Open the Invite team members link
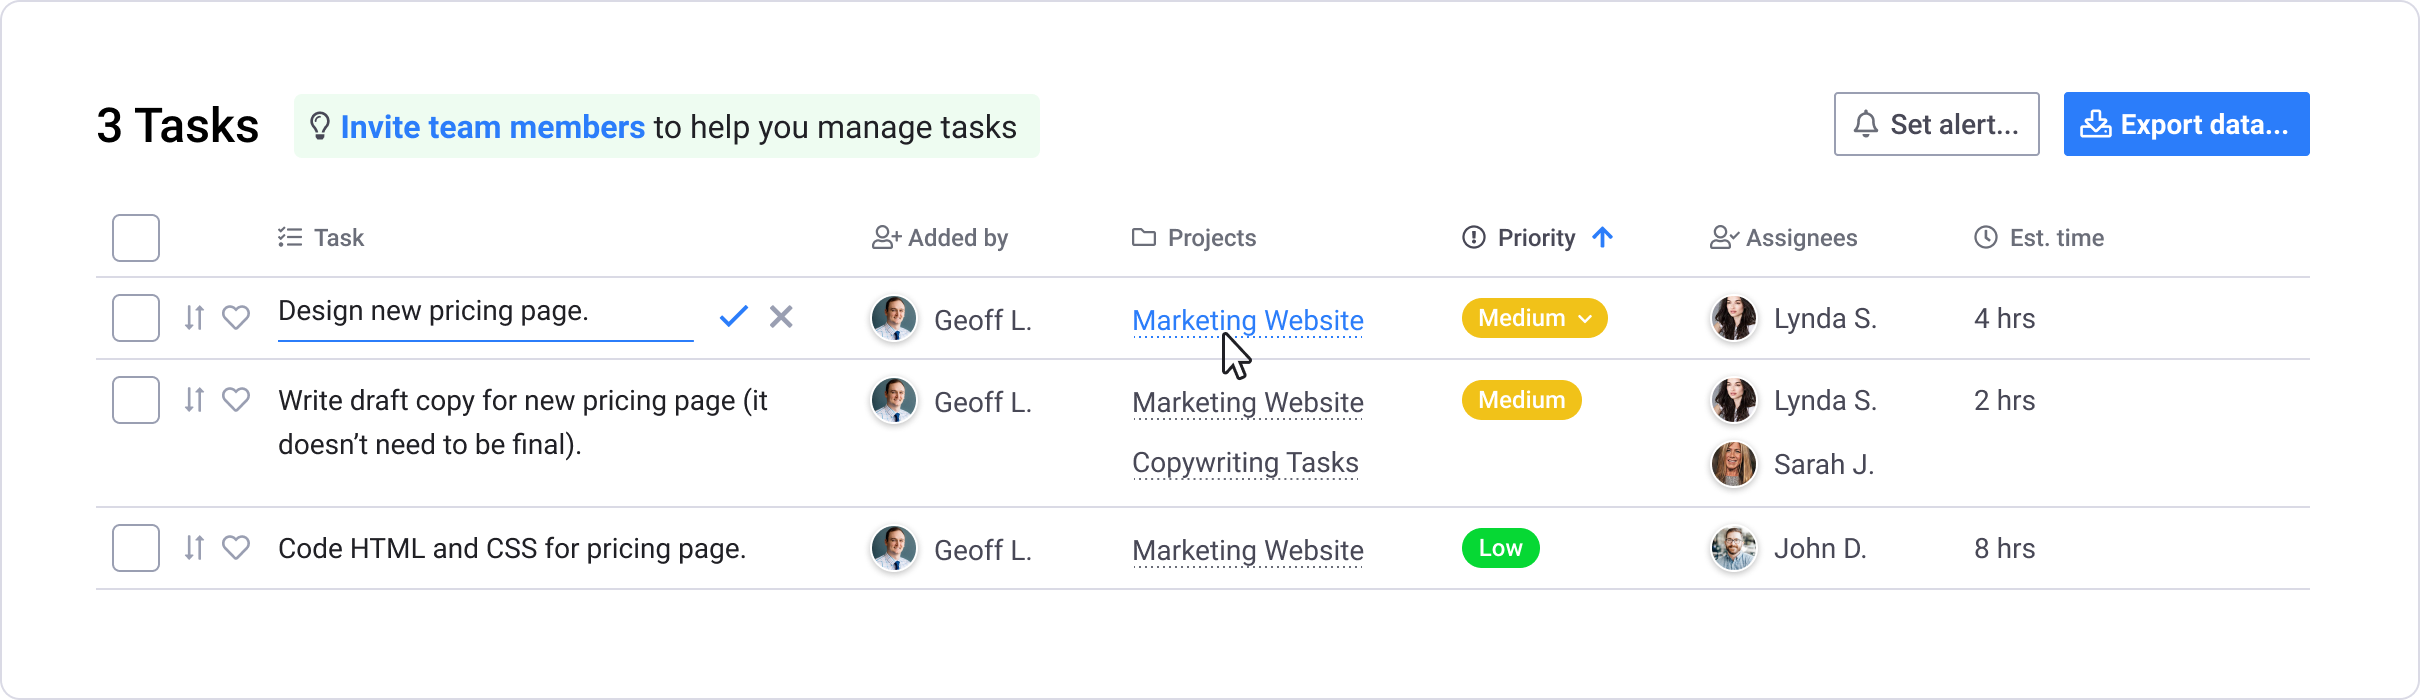Image resolution: width=2420 pixels, height=700 pixels. click(492, 127)
